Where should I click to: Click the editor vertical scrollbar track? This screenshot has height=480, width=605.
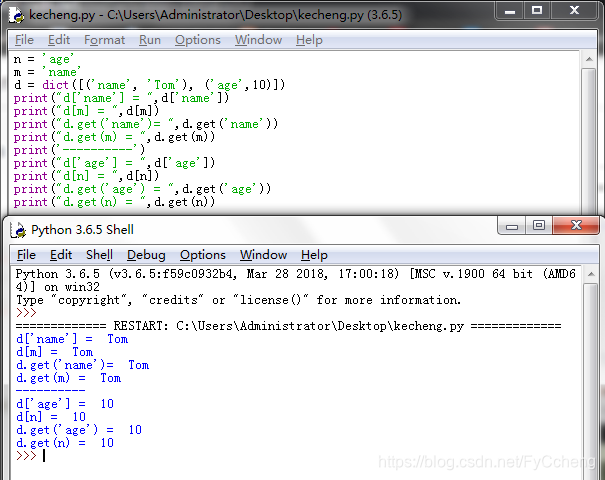pyautogui.click(x=589, y=139)
